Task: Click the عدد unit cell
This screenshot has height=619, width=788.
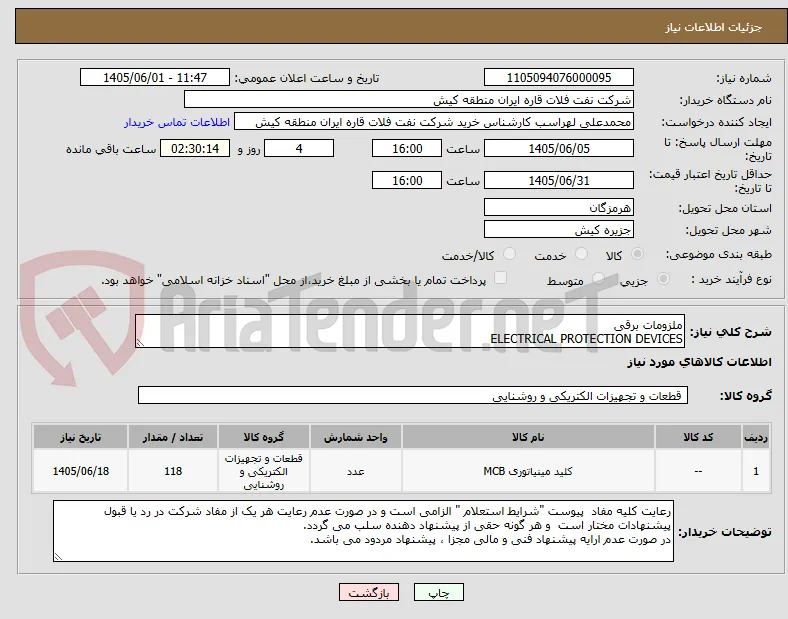Action: 355,471
